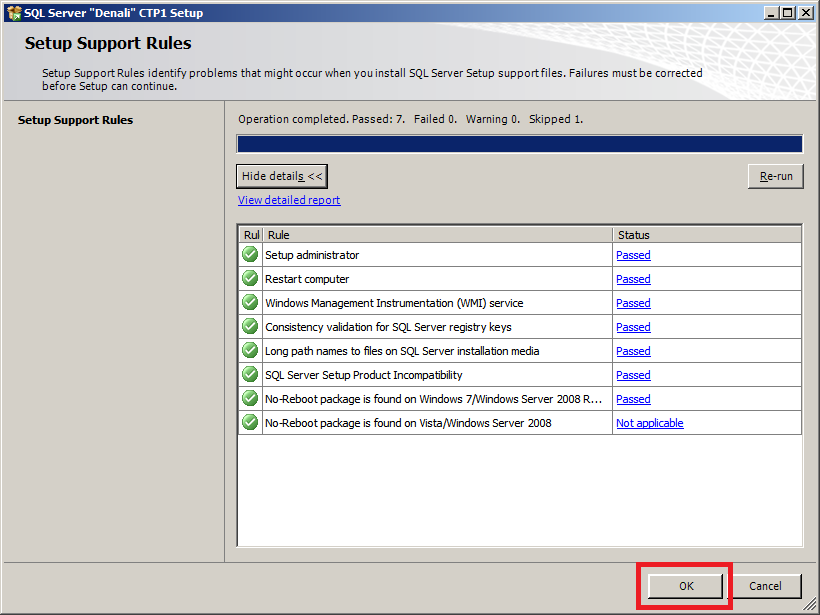Select Consistency validation for SQL Server registry keys
Viewport: 820px width, 615px height.
389,327
